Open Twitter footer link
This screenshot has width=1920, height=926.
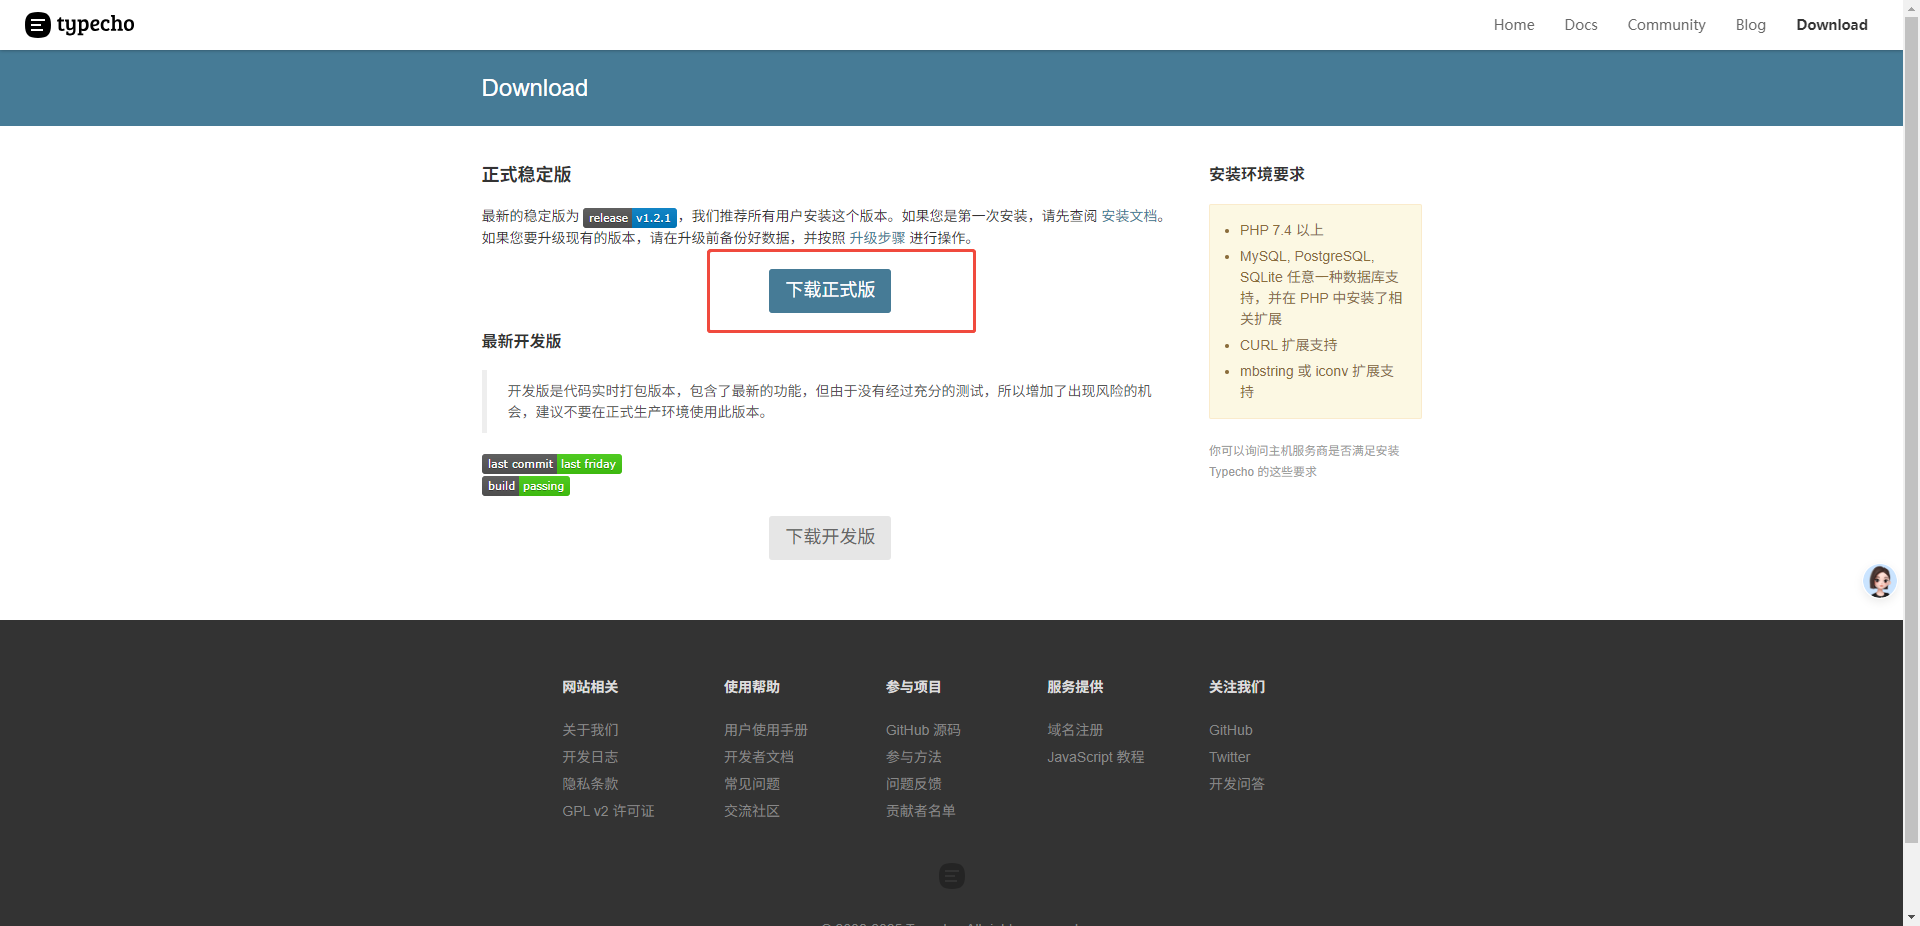point(1229,757)
